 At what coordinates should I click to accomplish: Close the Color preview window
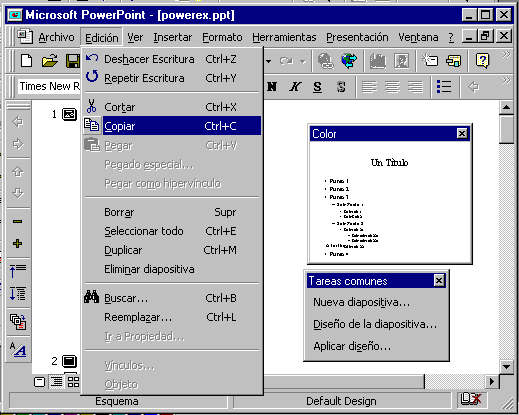(x=462, y=134)
